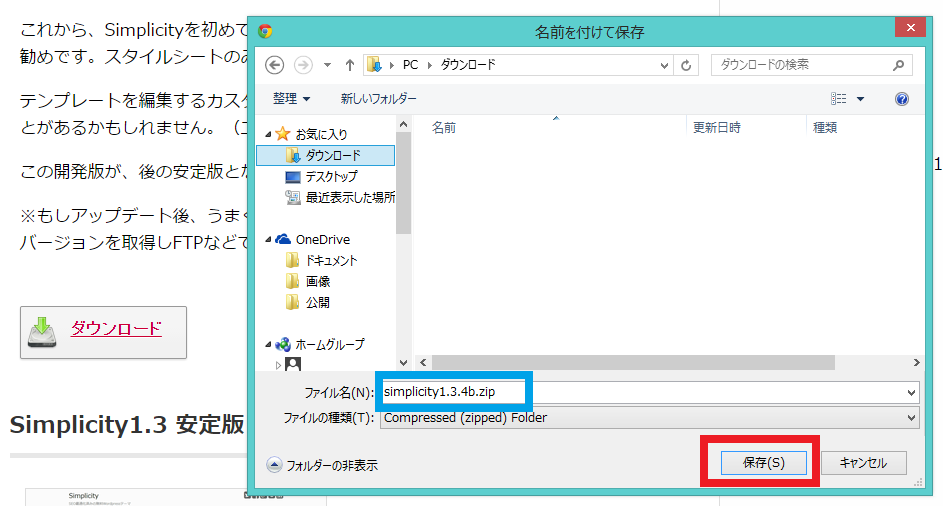Collapse the お気に入り tree group

click(268, 134)
